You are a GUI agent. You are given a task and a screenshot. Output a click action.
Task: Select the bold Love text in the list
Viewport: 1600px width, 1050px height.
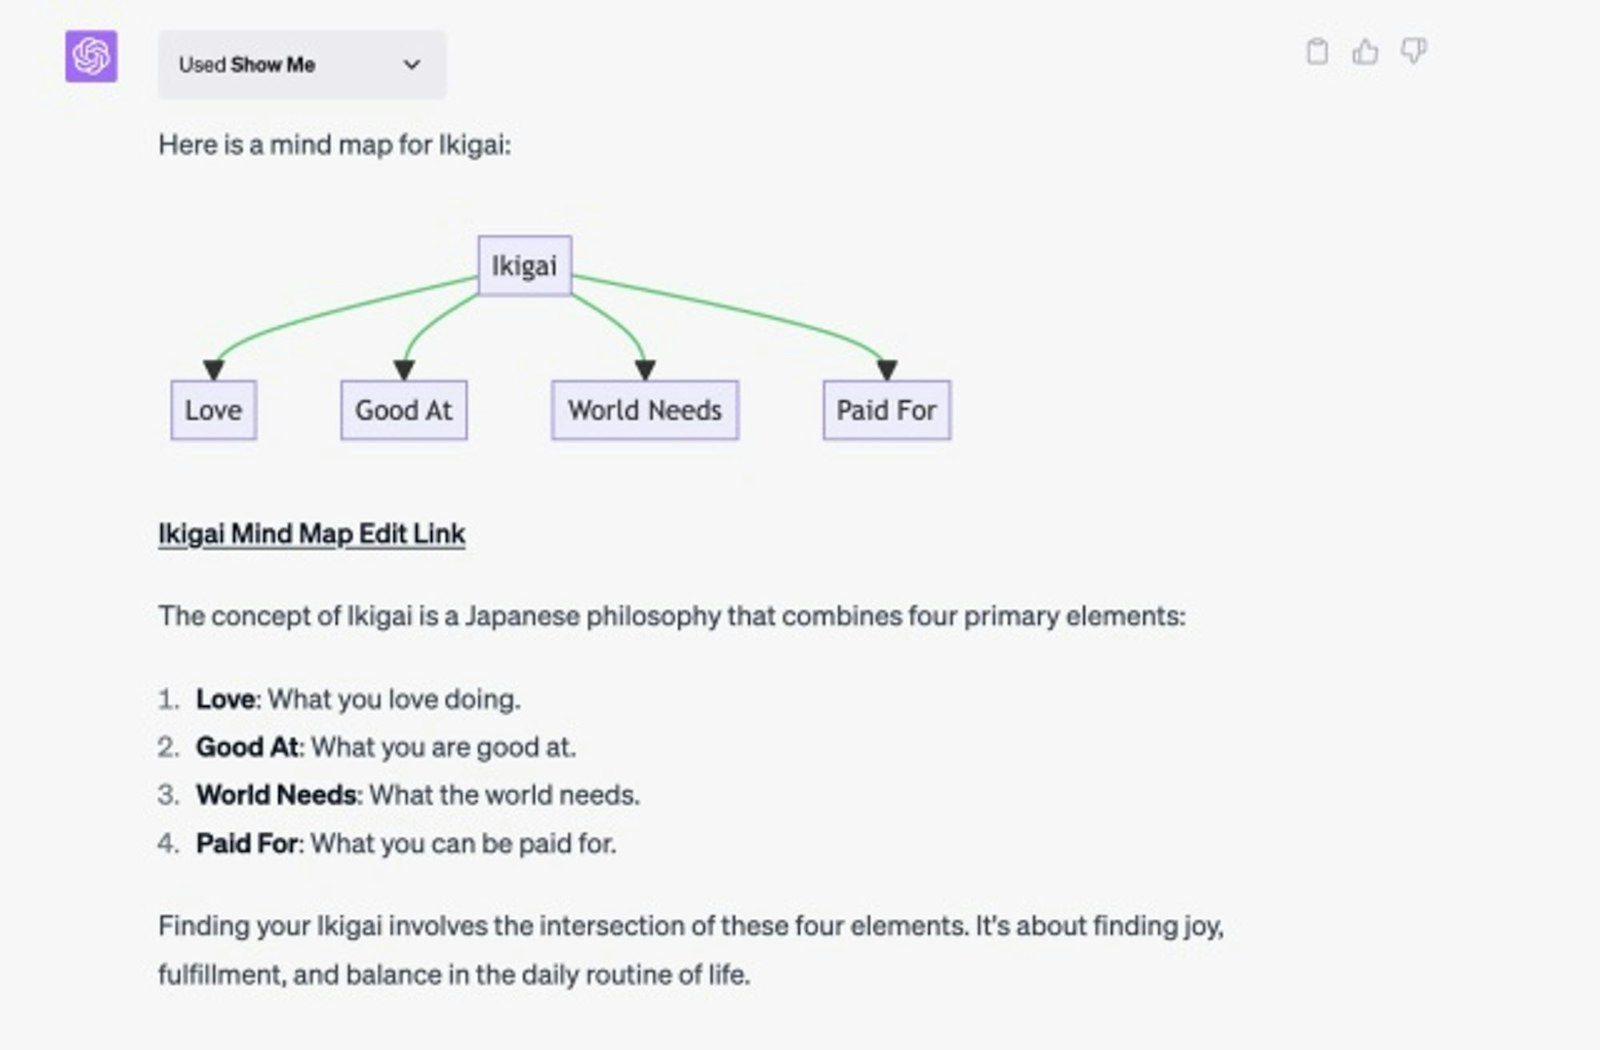pos(225,699)
